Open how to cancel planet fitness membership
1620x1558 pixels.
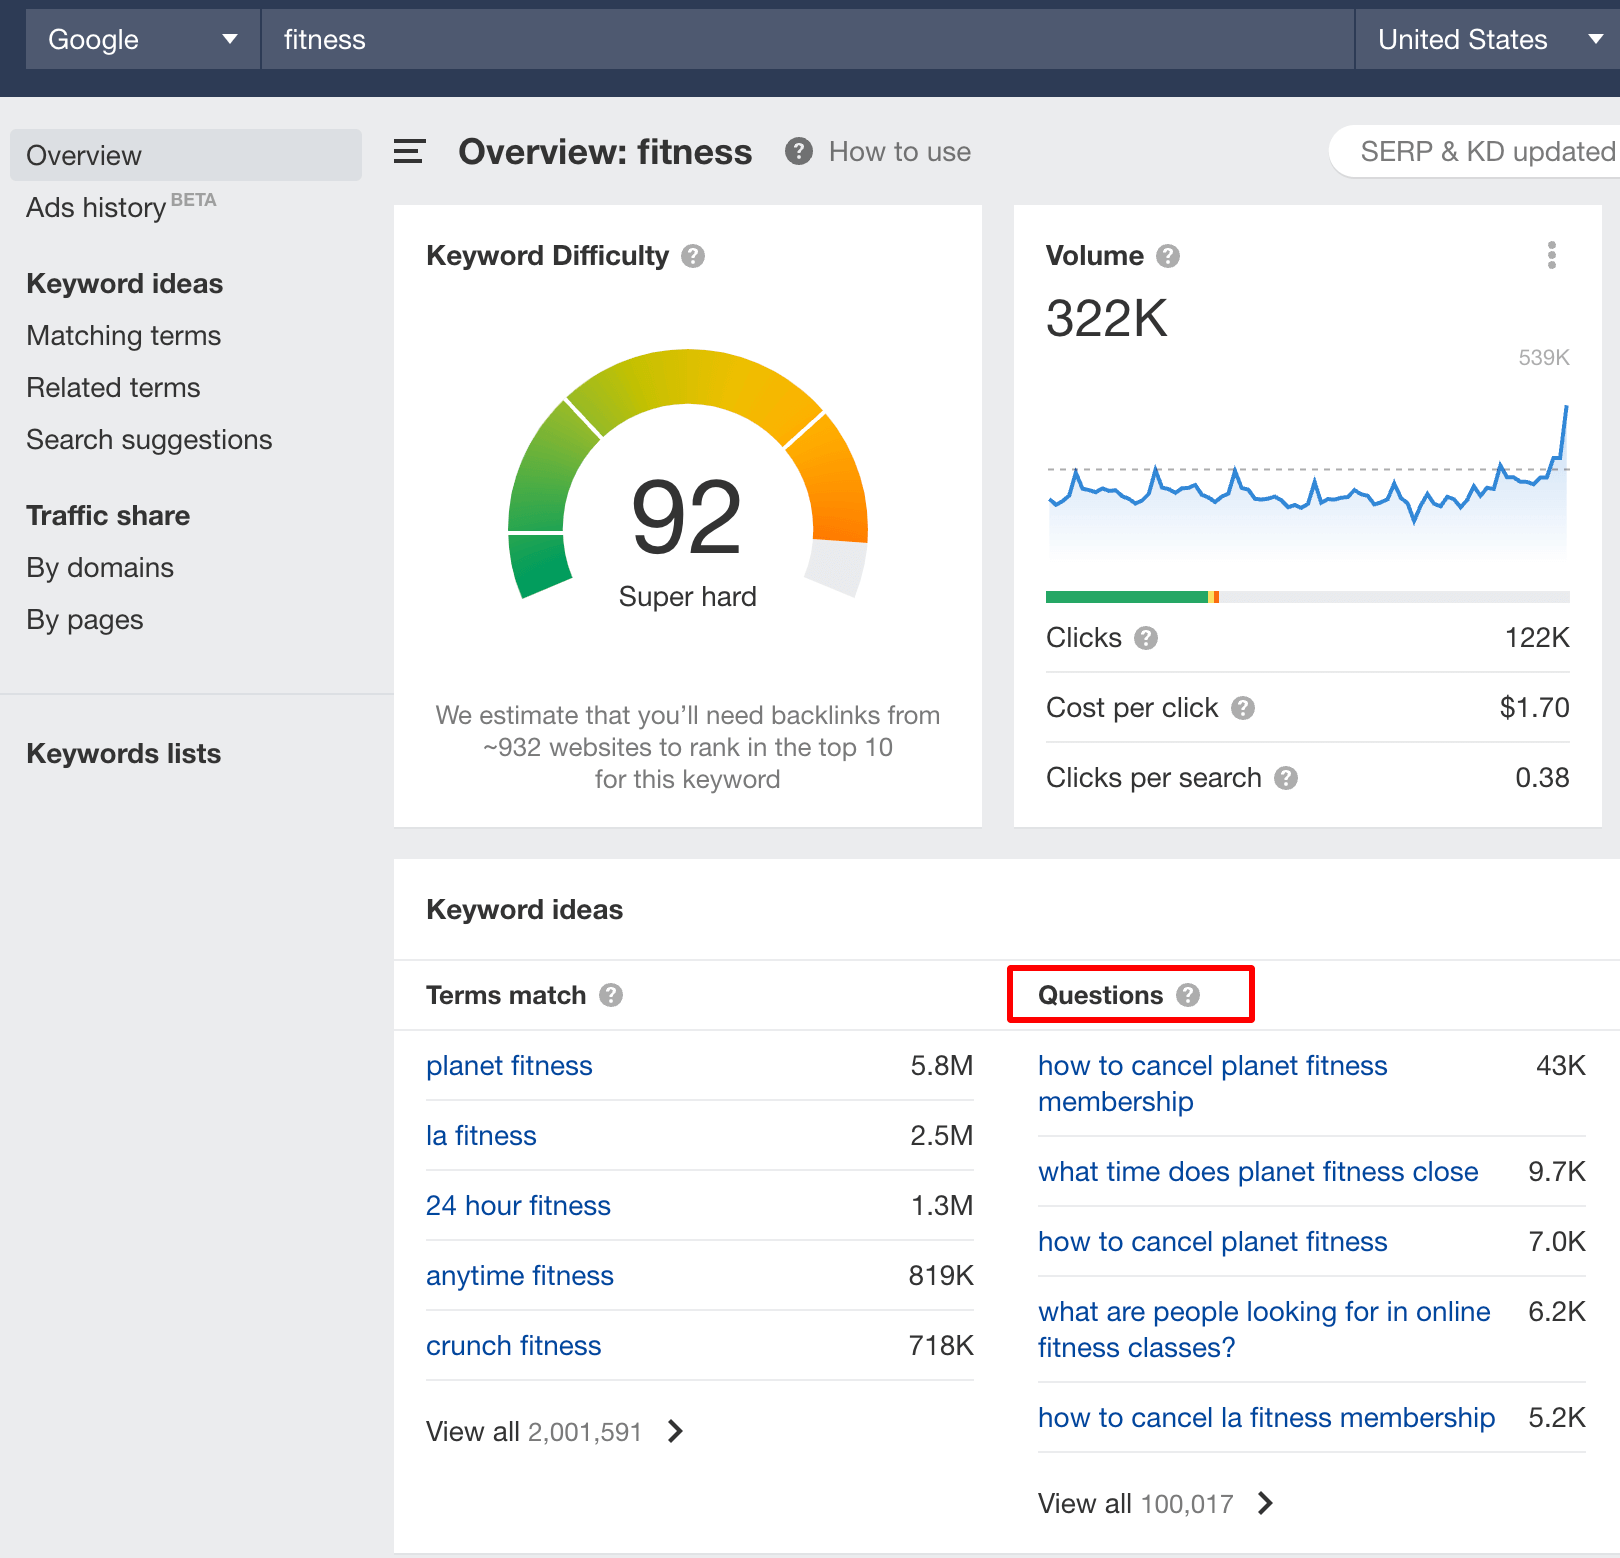[1213, 1084]
